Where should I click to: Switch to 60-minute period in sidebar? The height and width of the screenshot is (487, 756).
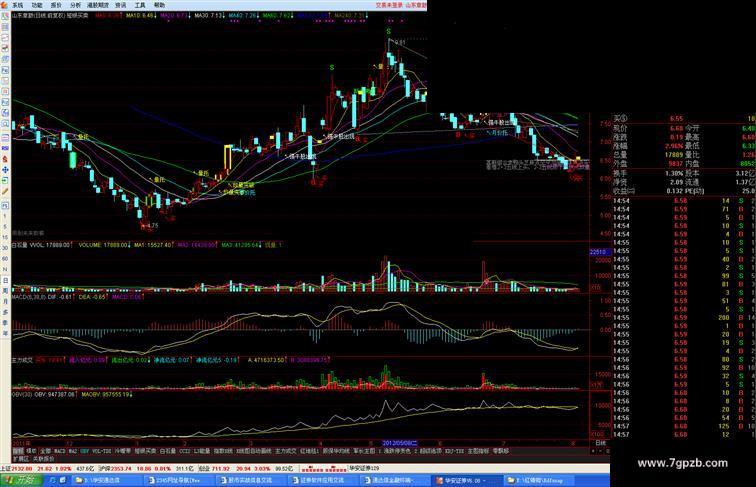5,258
